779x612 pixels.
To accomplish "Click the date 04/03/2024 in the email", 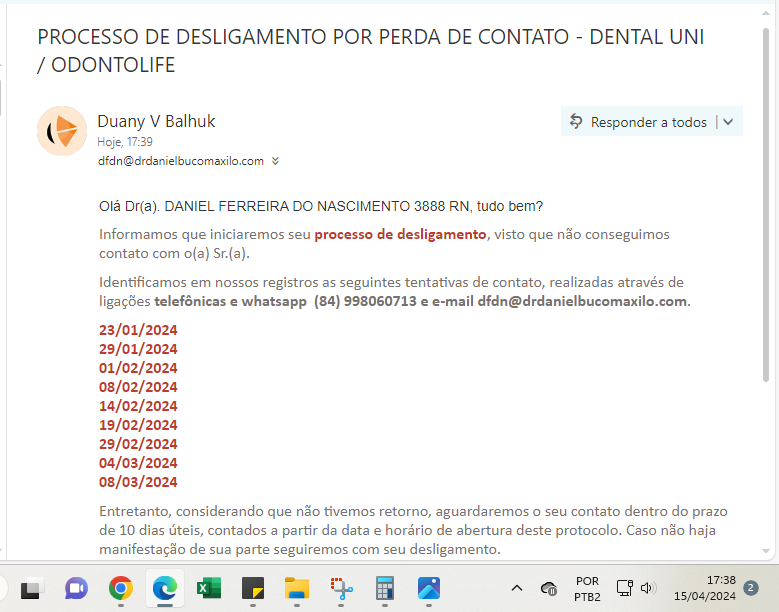I will coord(138,463).
